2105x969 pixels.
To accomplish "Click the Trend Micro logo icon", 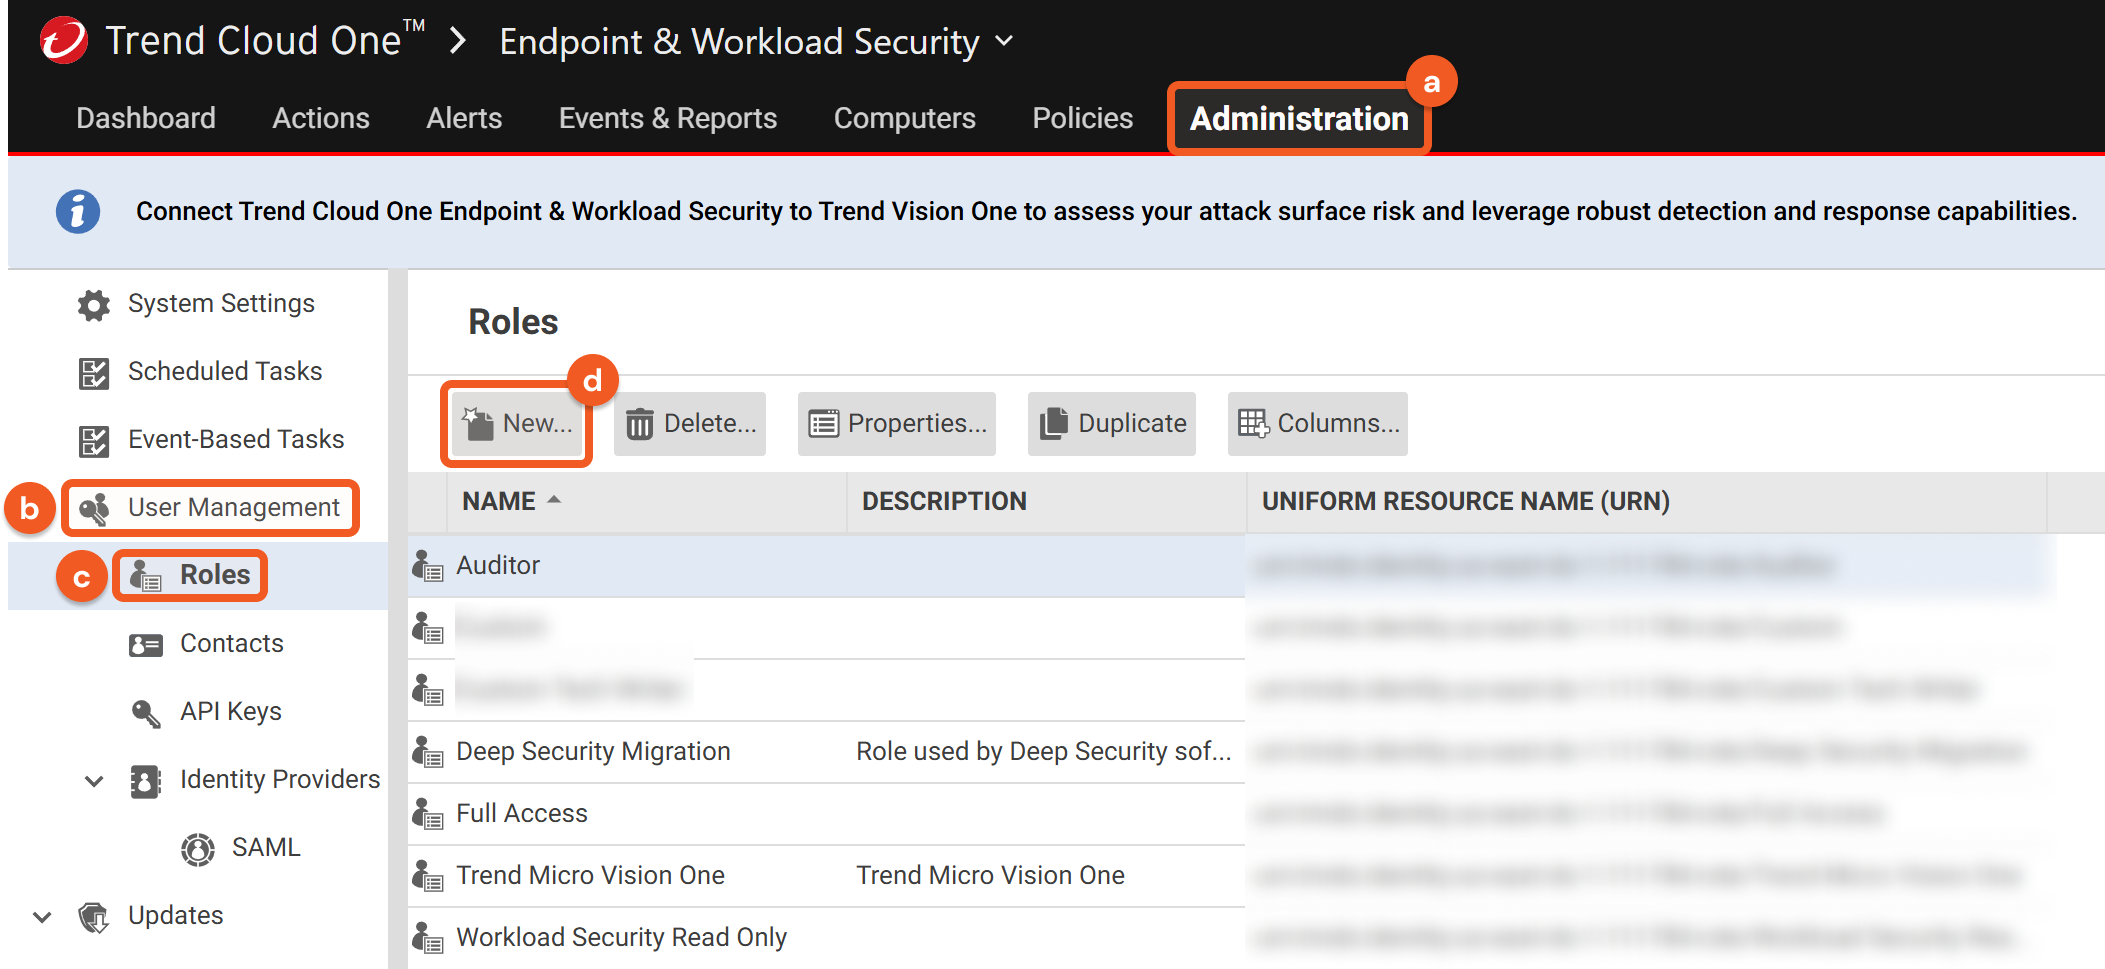I will pos(64,41).
